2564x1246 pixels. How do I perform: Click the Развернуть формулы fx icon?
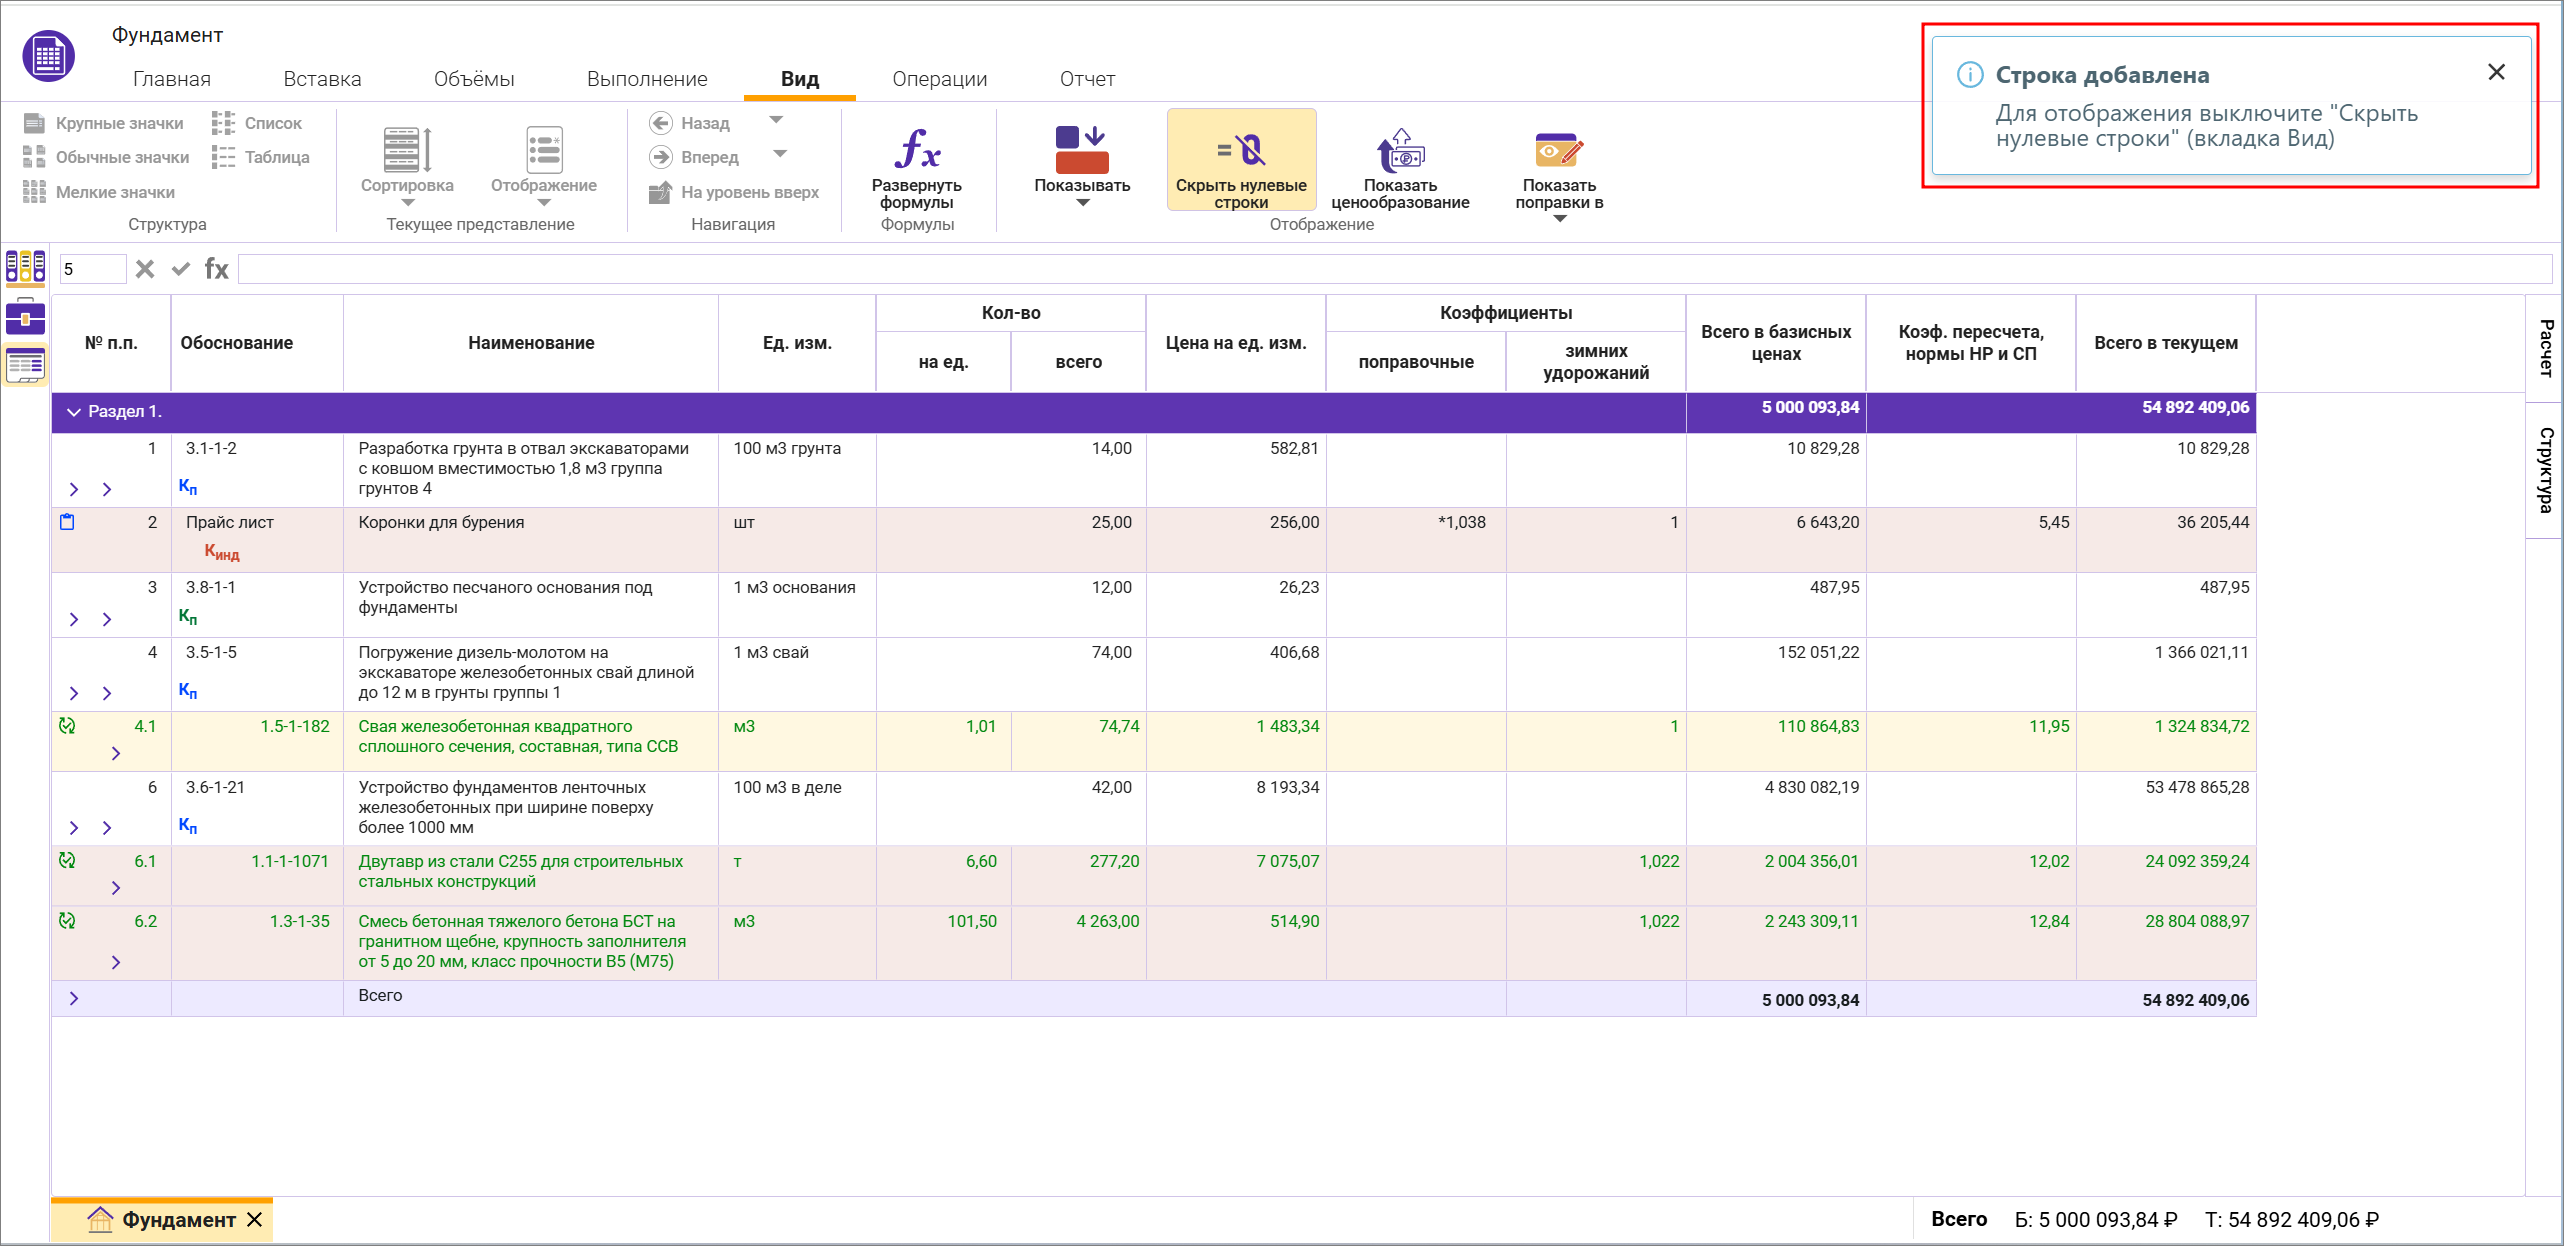pos(916,150)
